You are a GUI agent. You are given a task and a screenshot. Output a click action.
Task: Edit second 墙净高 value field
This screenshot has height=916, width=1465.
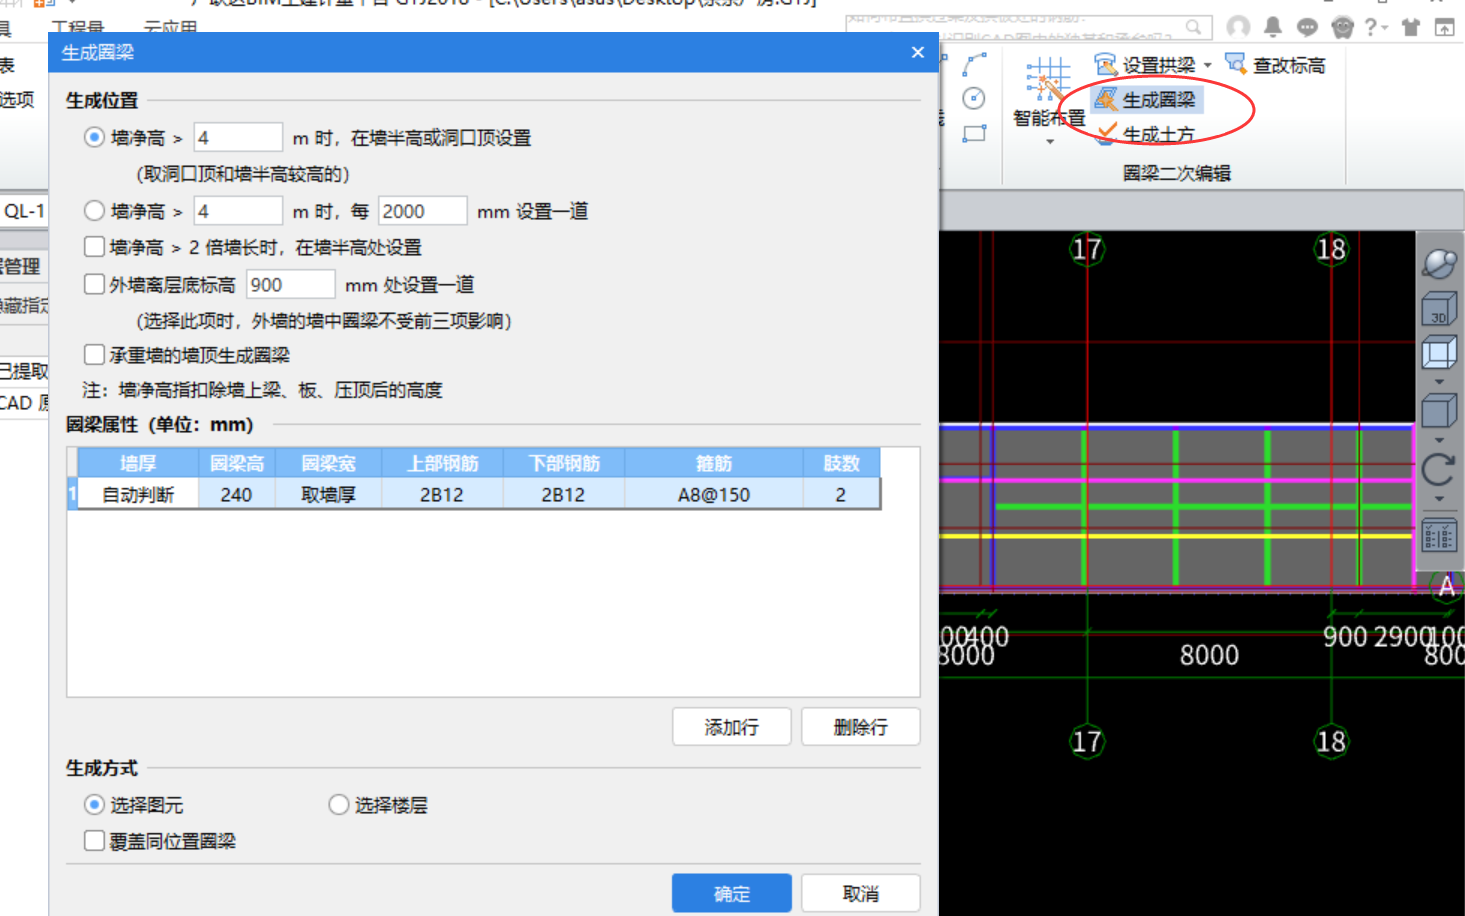(x=238, y=211)
